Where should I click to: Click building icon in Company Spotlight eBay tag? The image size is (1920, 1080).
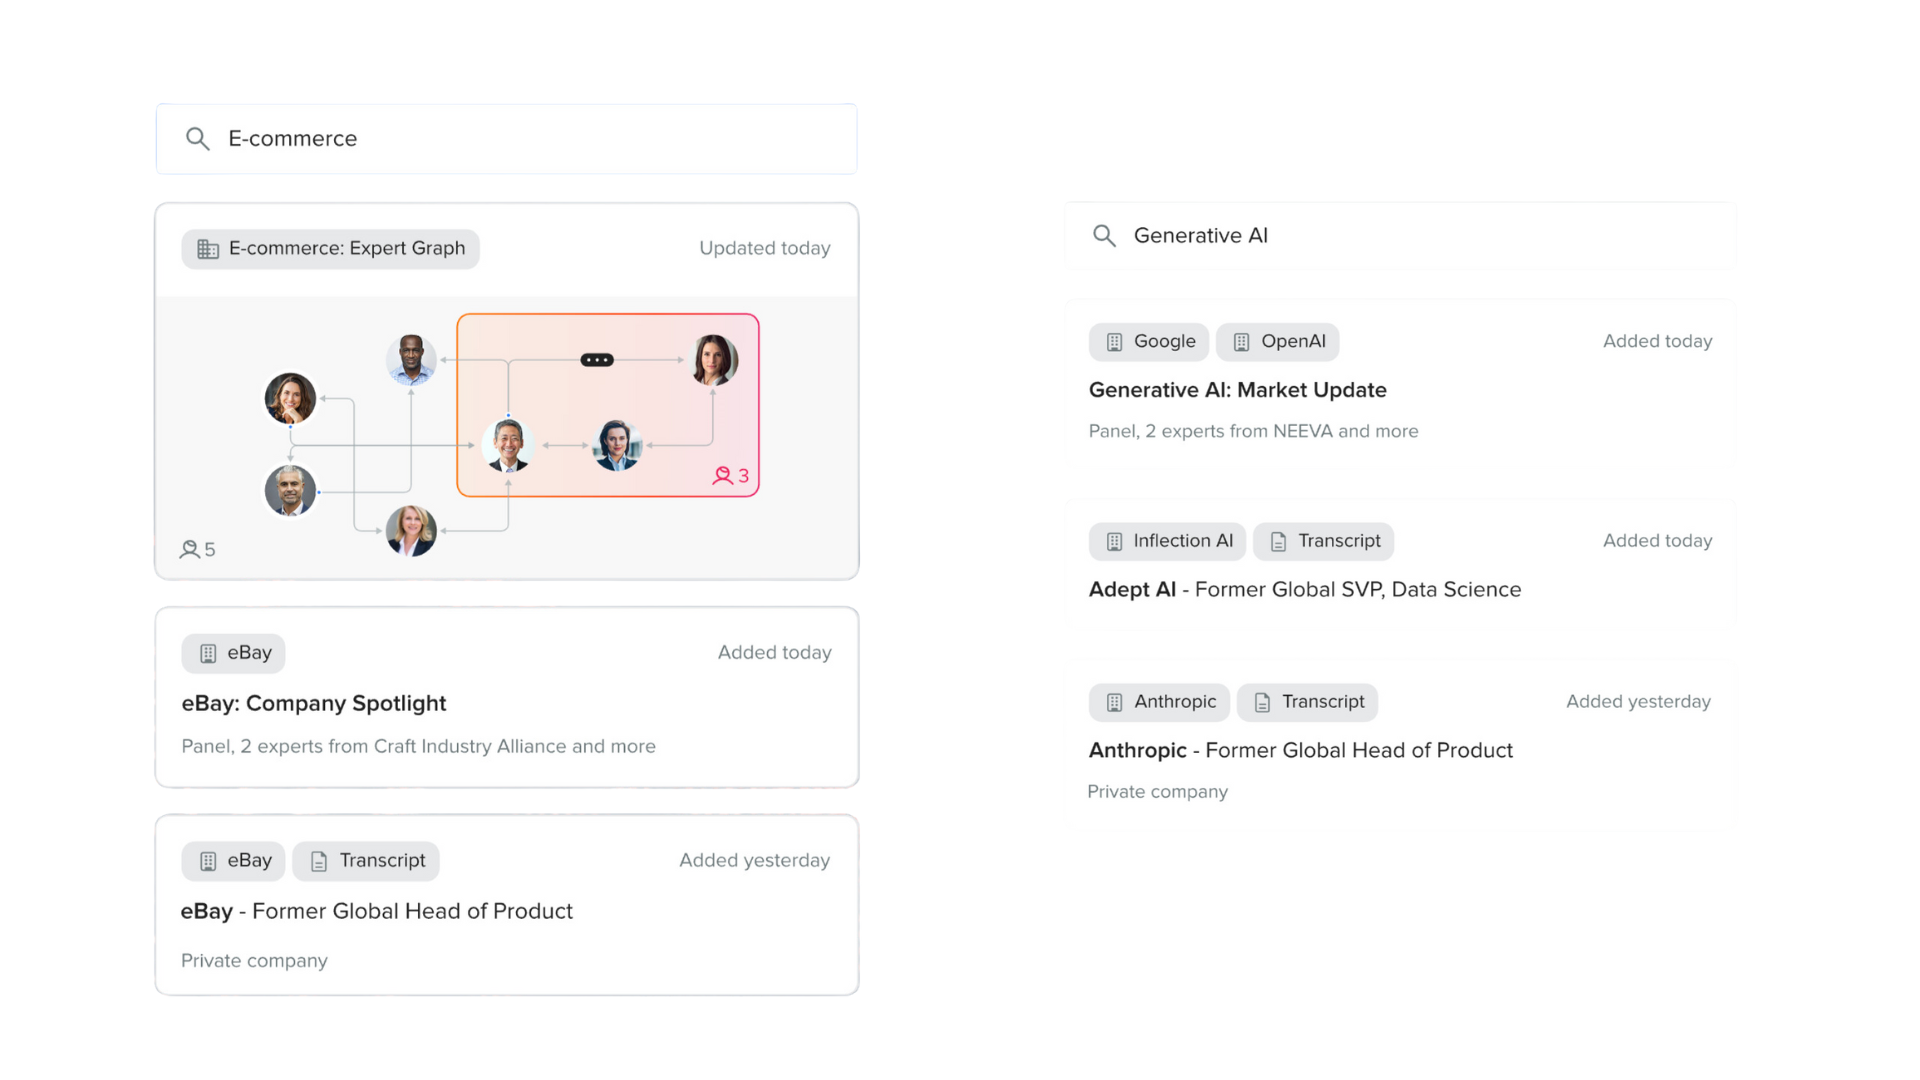208,654
